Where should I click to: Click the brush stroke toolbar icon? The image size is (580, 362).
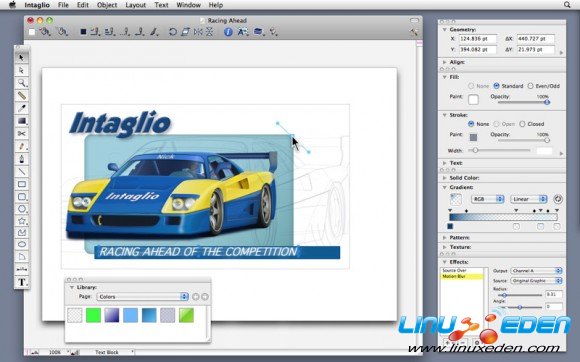point(154,32)
